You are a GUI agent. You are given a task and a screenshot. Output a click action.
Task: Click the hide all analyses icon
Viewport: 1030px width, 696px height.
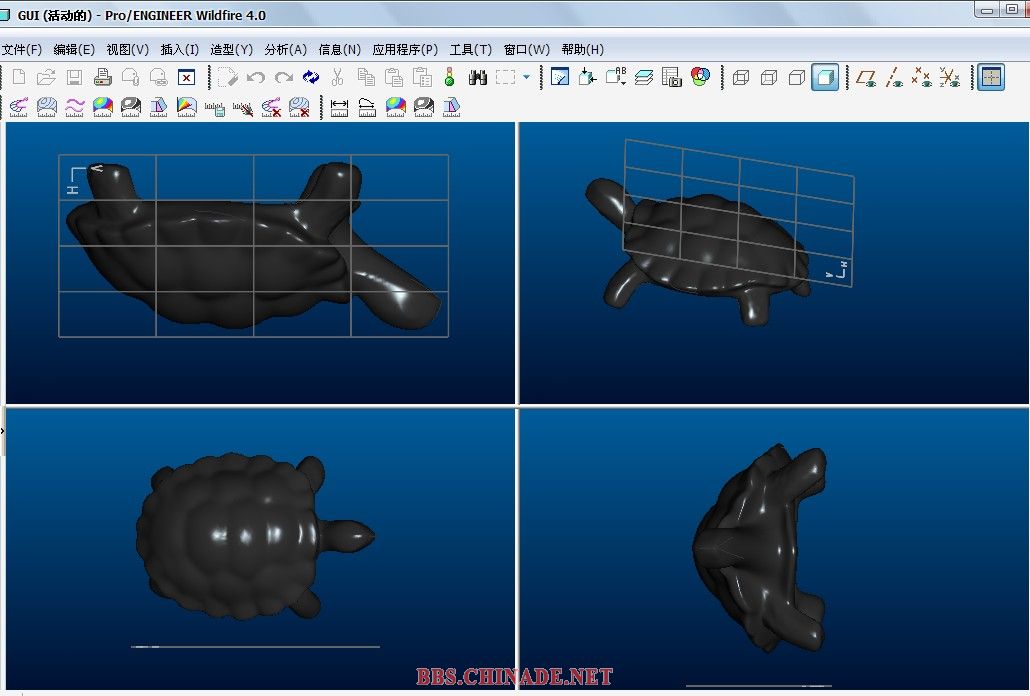(243, 108)
